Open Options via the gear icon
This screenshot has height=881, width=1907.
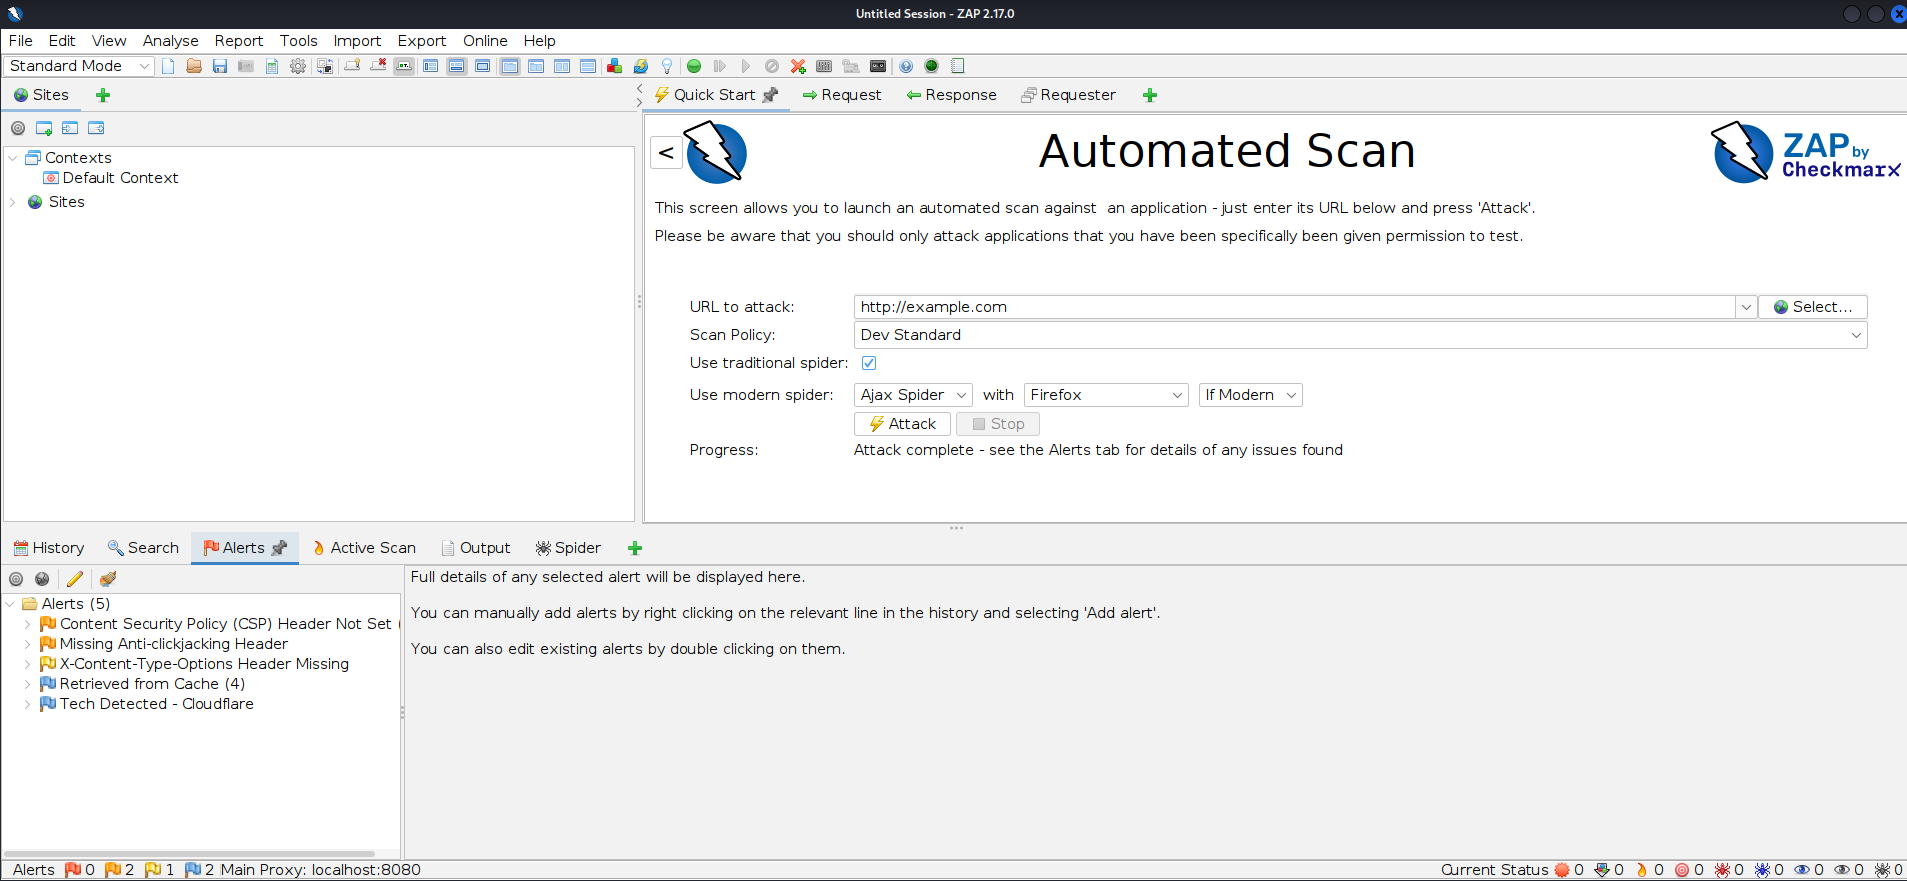pyautogui.click(x=298, y=66)
